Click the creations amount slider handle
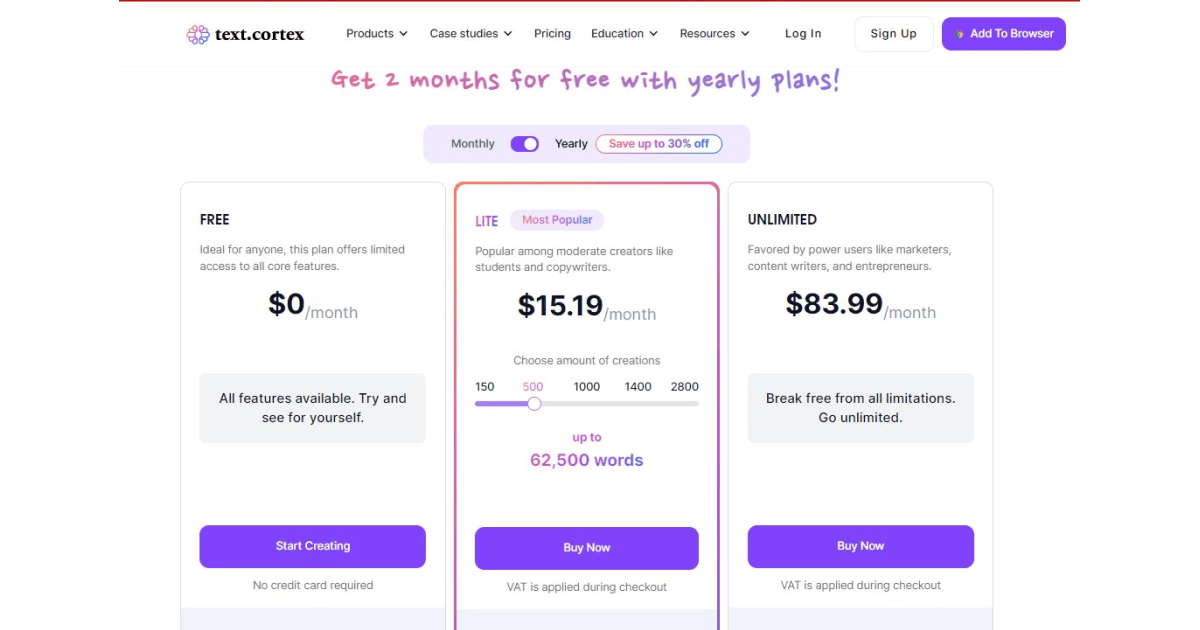The width and height of the screenshot is (1200, 630). pos(533,403)
